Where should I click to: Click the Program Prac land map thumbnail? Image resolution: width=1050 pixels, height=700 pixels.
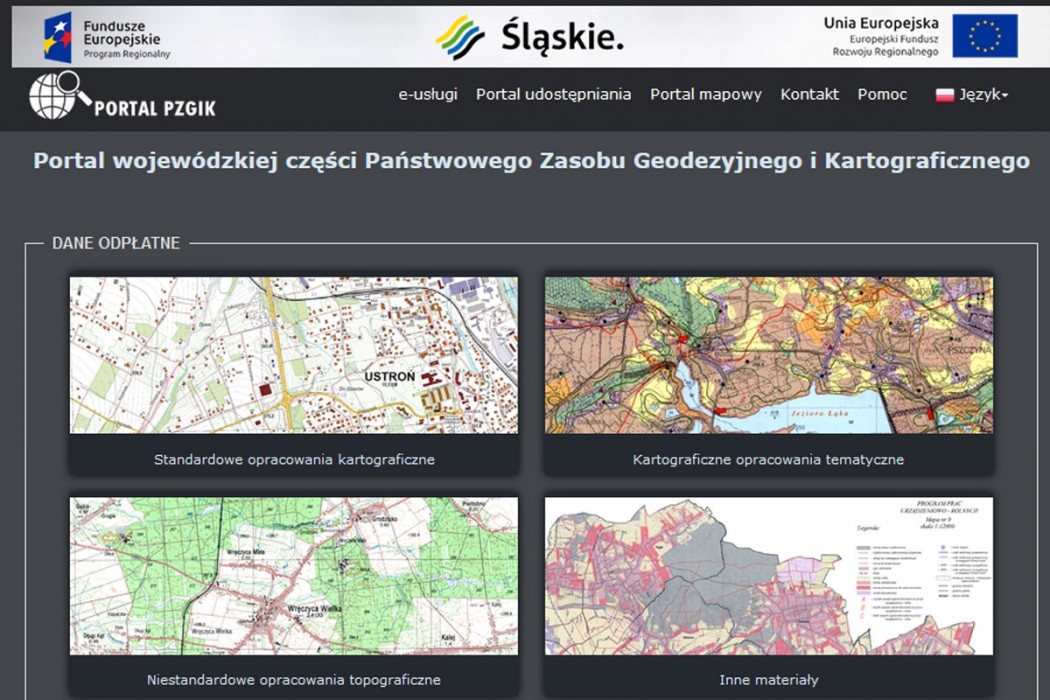pos(768,576)
